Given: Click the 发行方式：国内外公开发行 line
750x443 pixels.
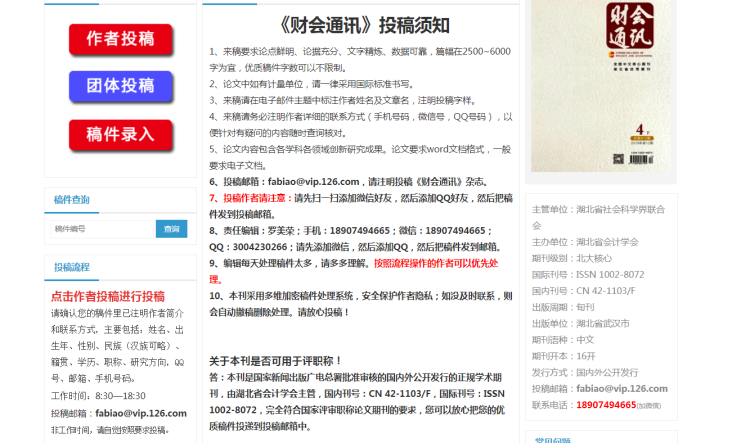Looking at the screenshot, I should (x=585, y=372).
